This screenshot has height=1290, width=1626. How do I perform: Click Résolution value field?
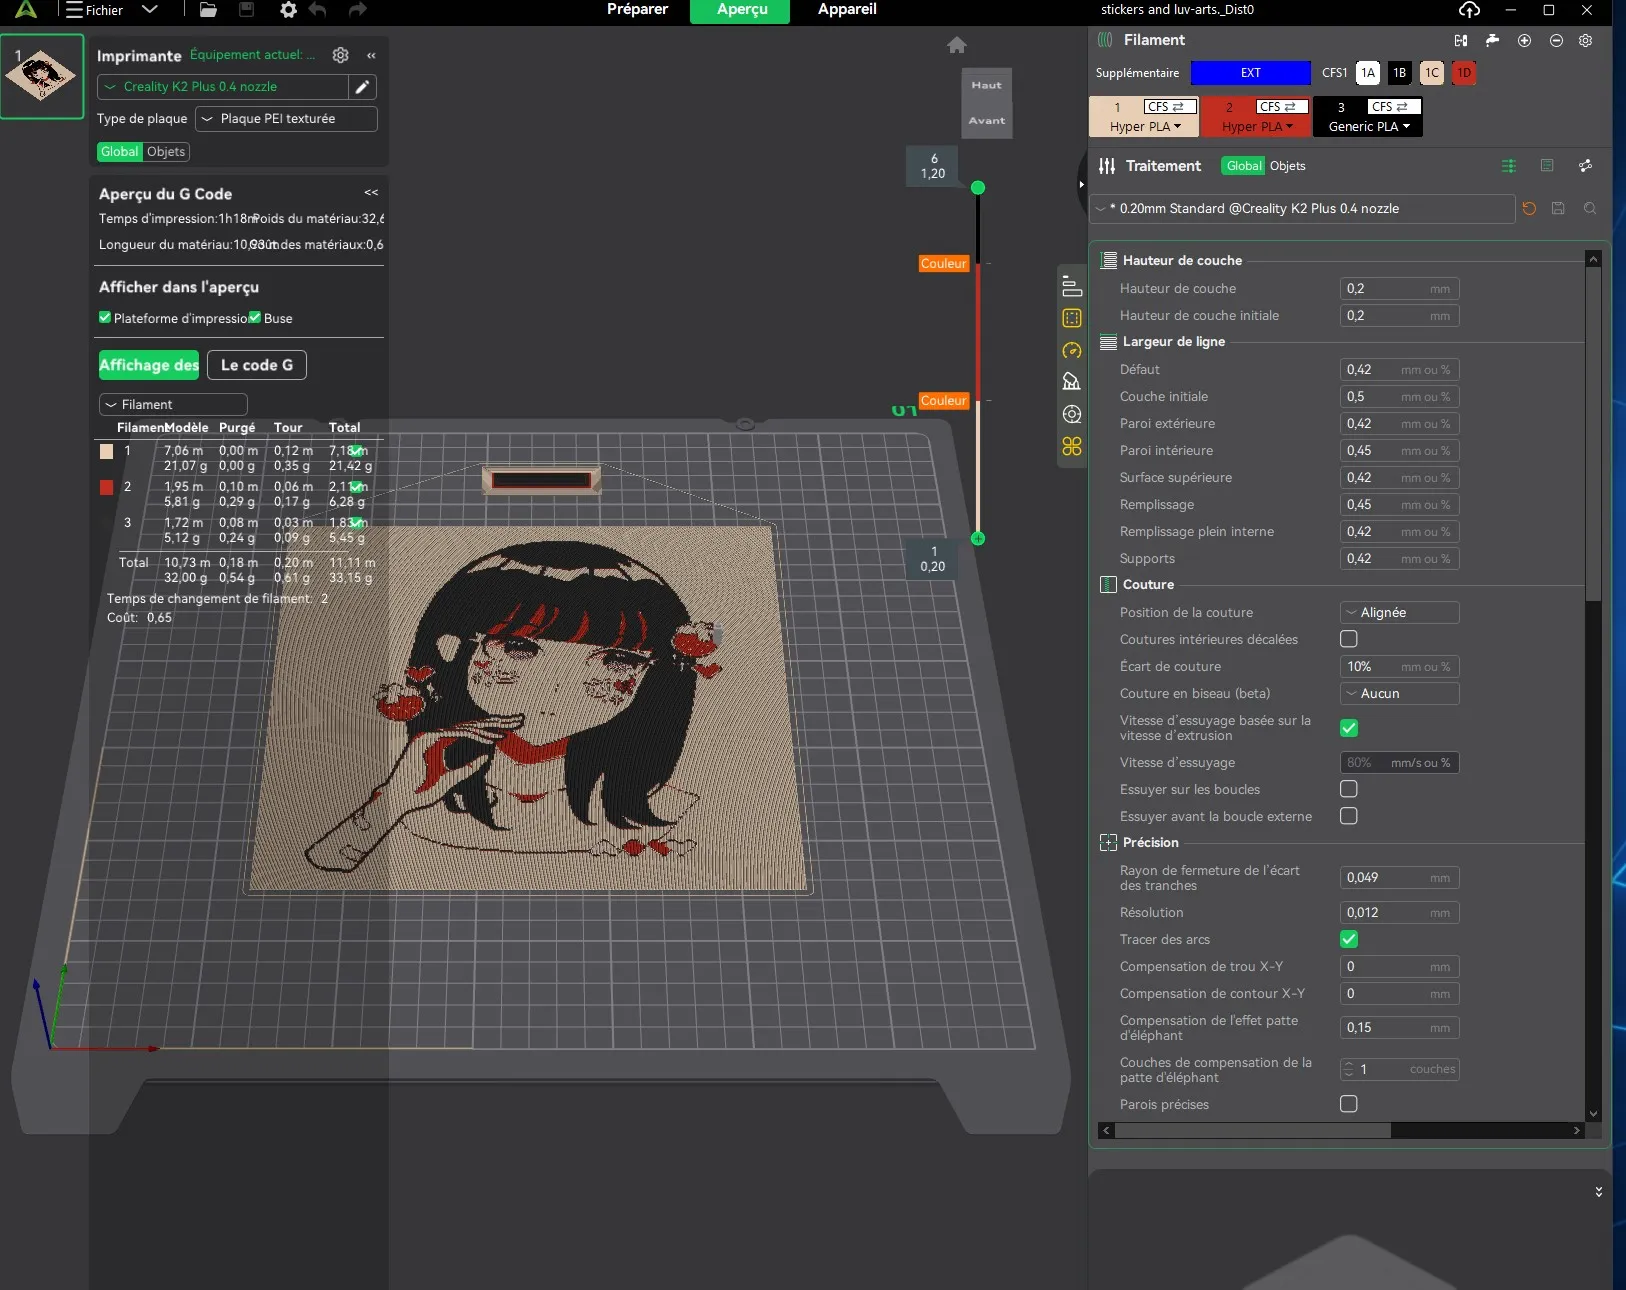click(x=1399, y=913)
